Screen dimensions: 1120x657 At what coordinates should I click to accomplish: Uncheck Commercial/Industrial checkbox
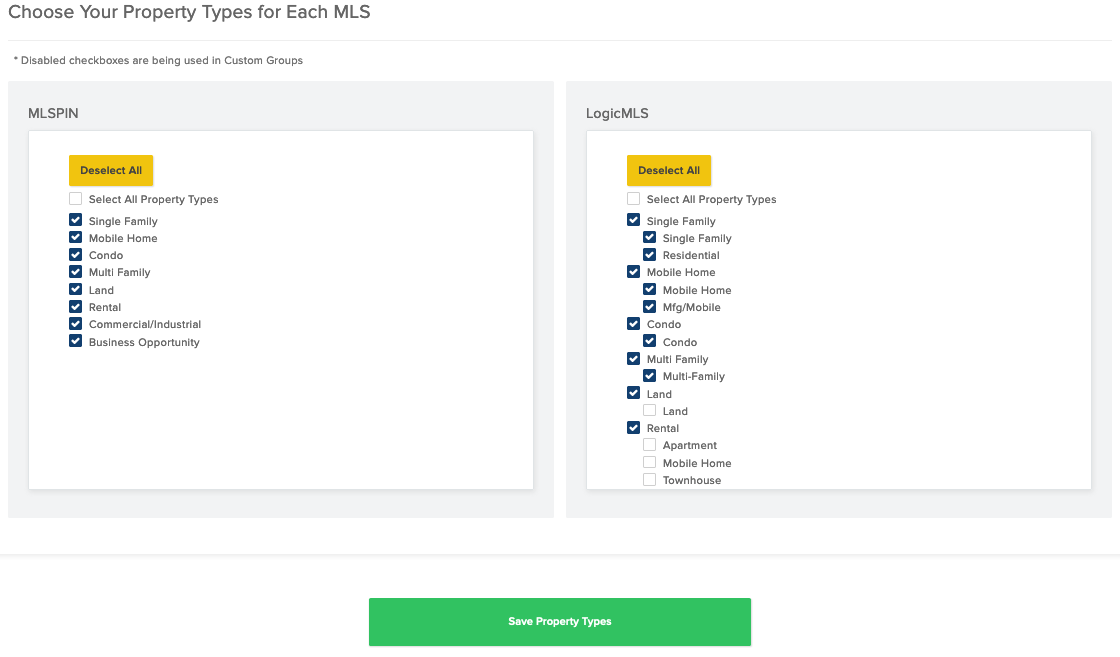point(76,324)
